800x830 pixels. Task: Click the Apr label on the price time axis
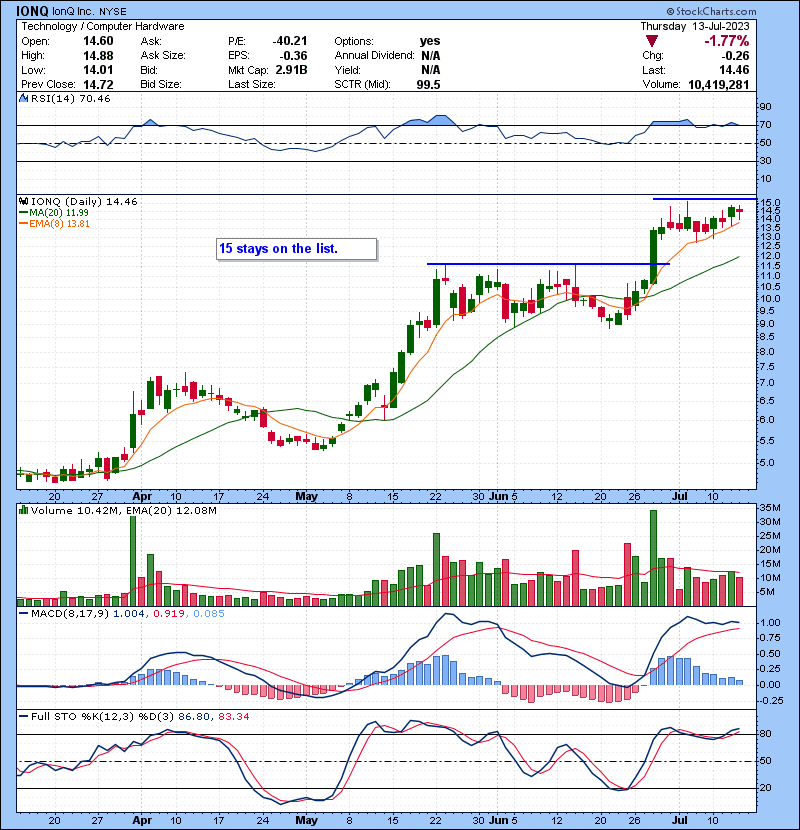click(142, 496)
